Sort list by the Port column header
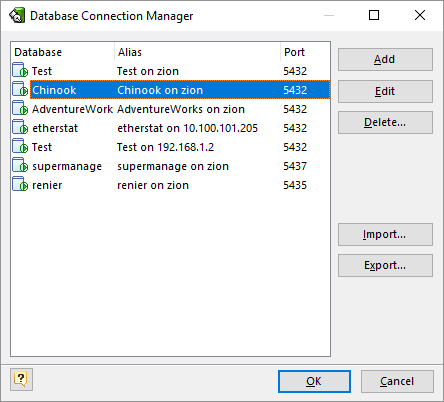444x402 pixels. (x=305, y=52)
